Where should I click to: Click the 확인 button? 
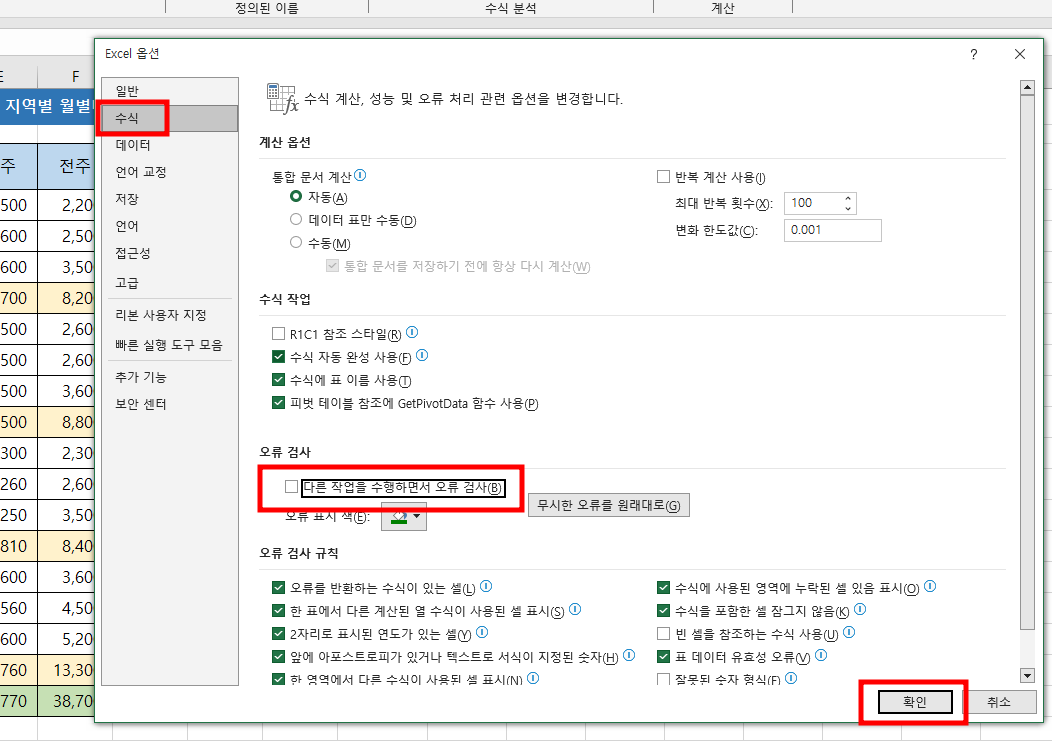[x=915, y=702]
